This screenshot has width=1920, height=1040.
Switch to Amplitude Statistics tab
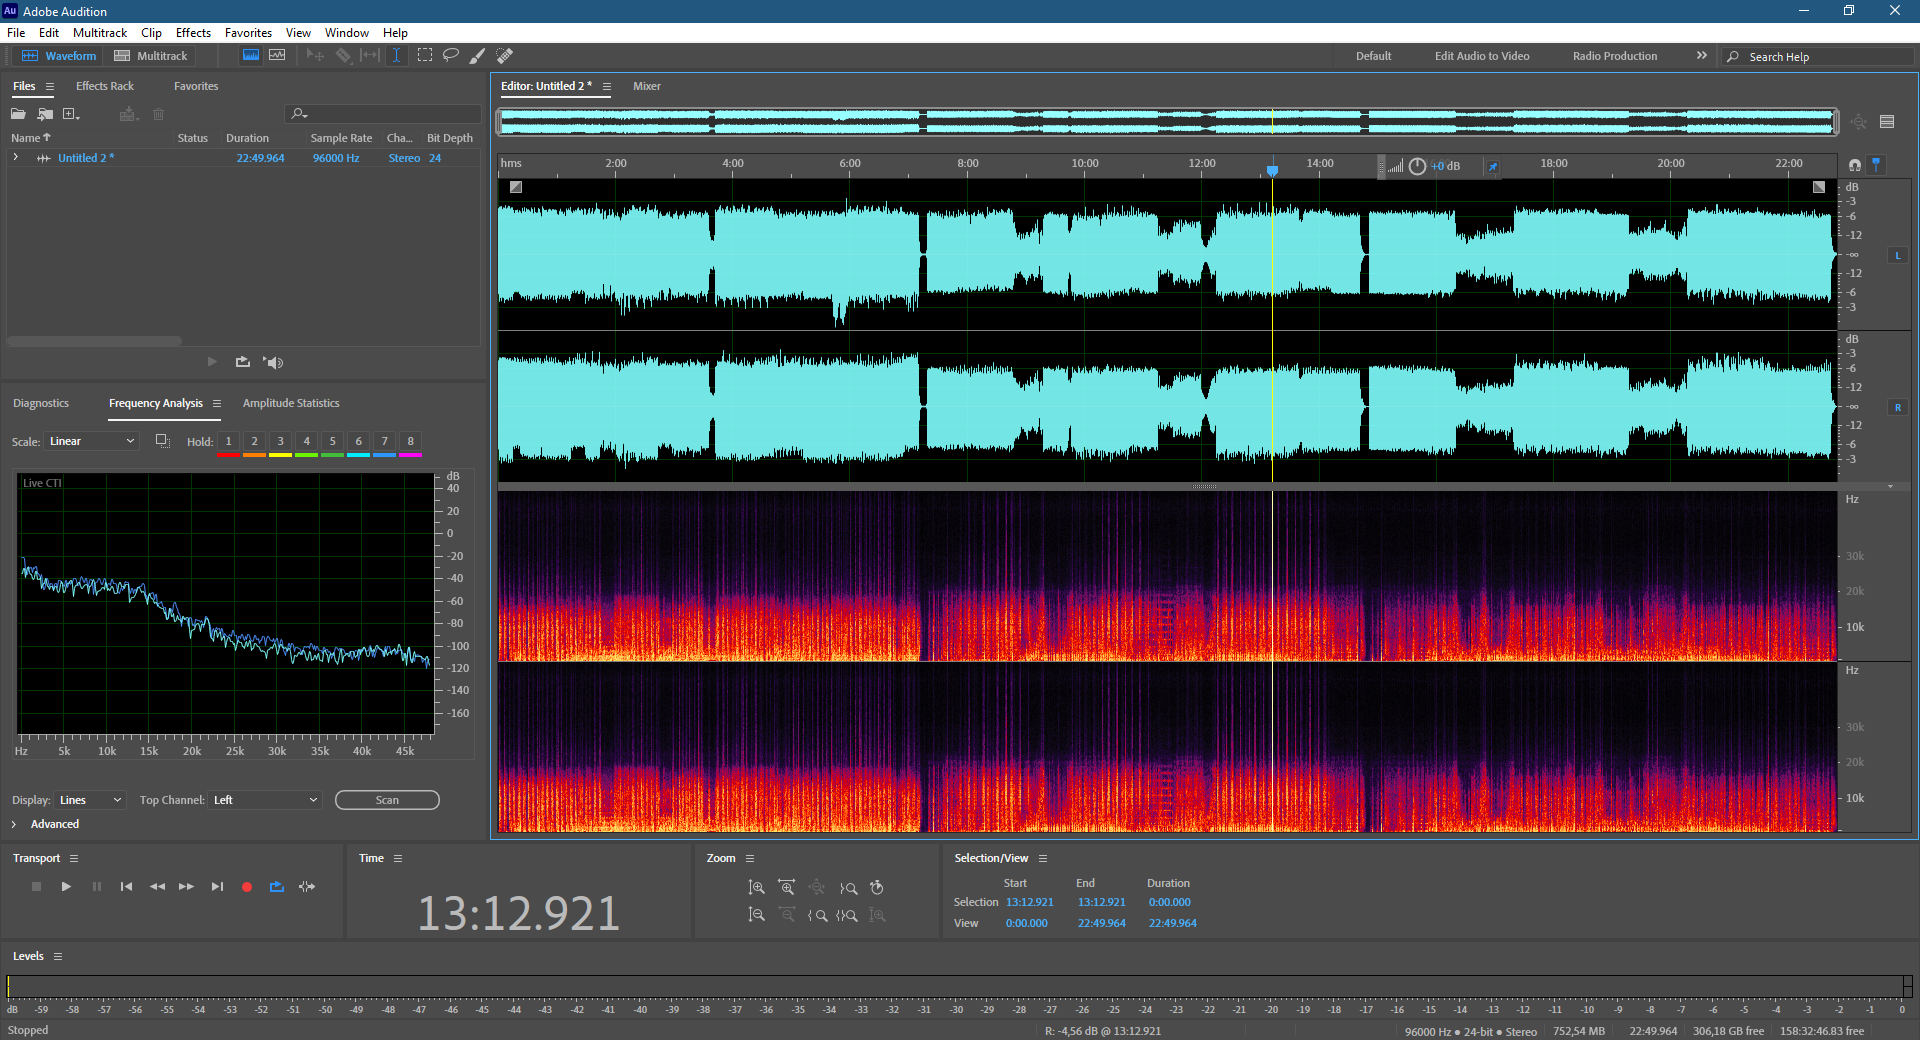pyautogui.click(x=291, y=403)
